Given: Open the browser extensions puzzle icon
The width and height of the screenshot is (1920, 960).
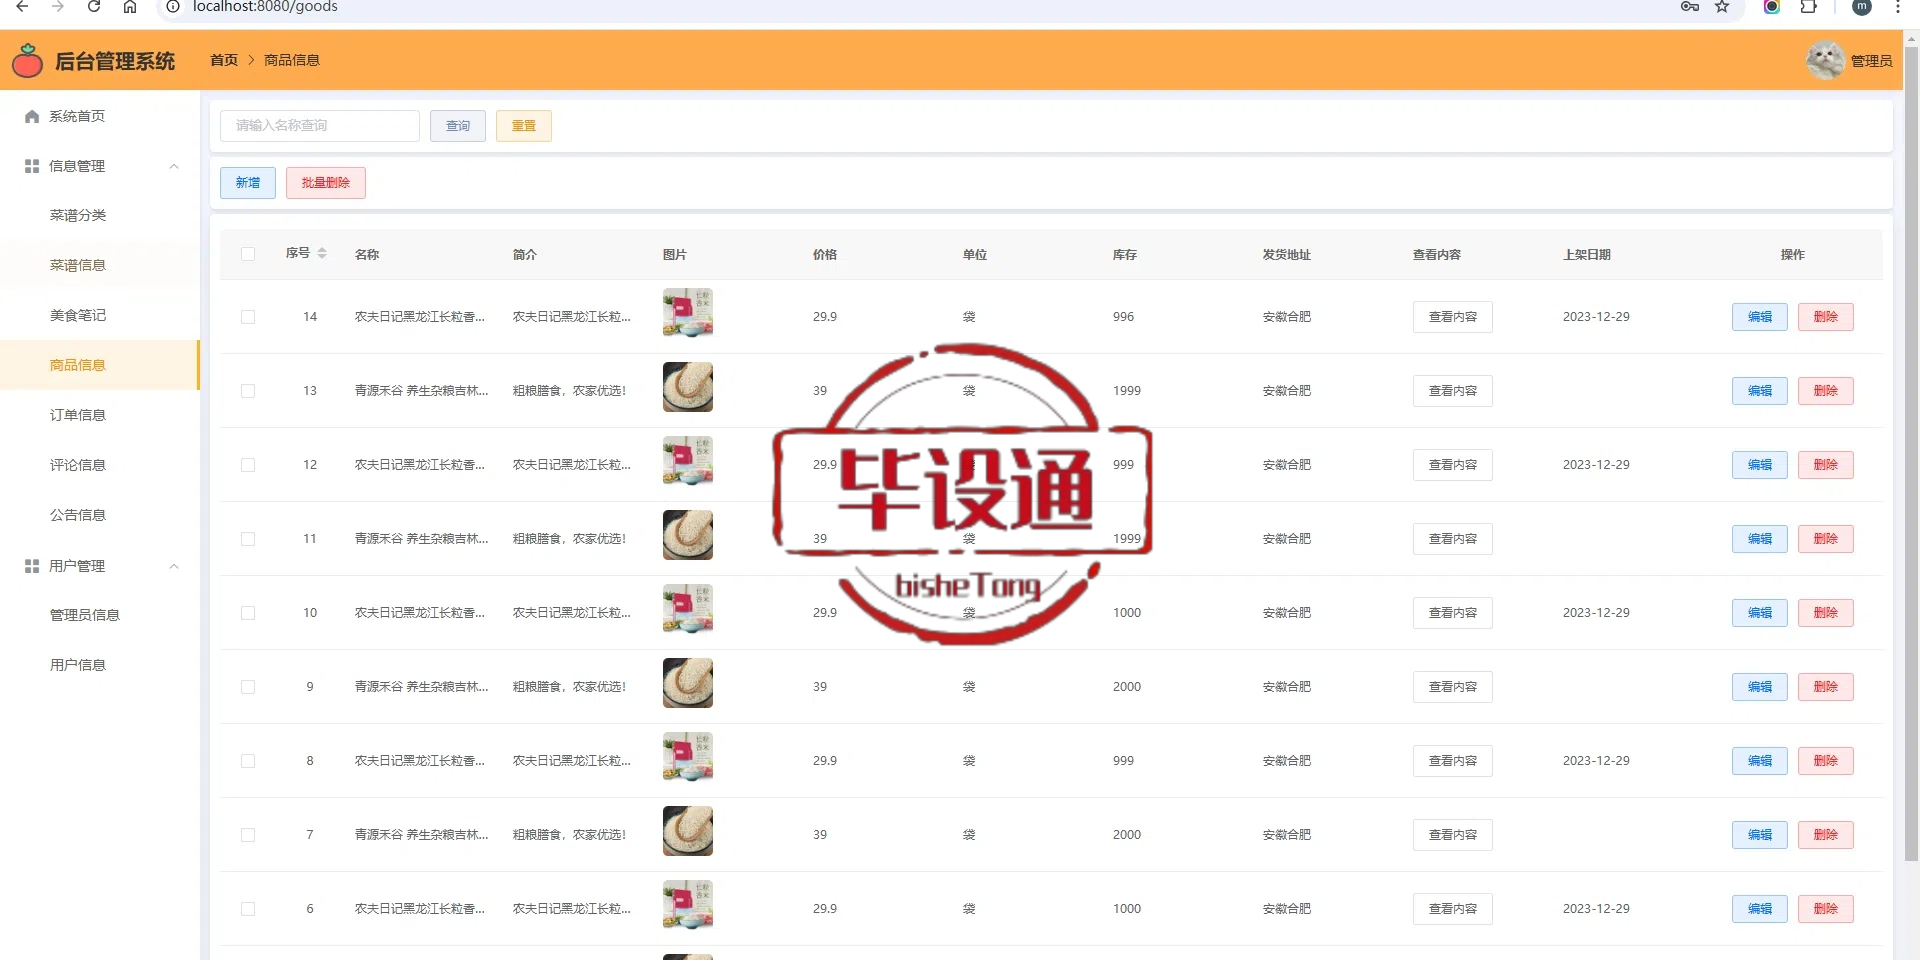Looking at the screenshot, I should coord(1808,7).
